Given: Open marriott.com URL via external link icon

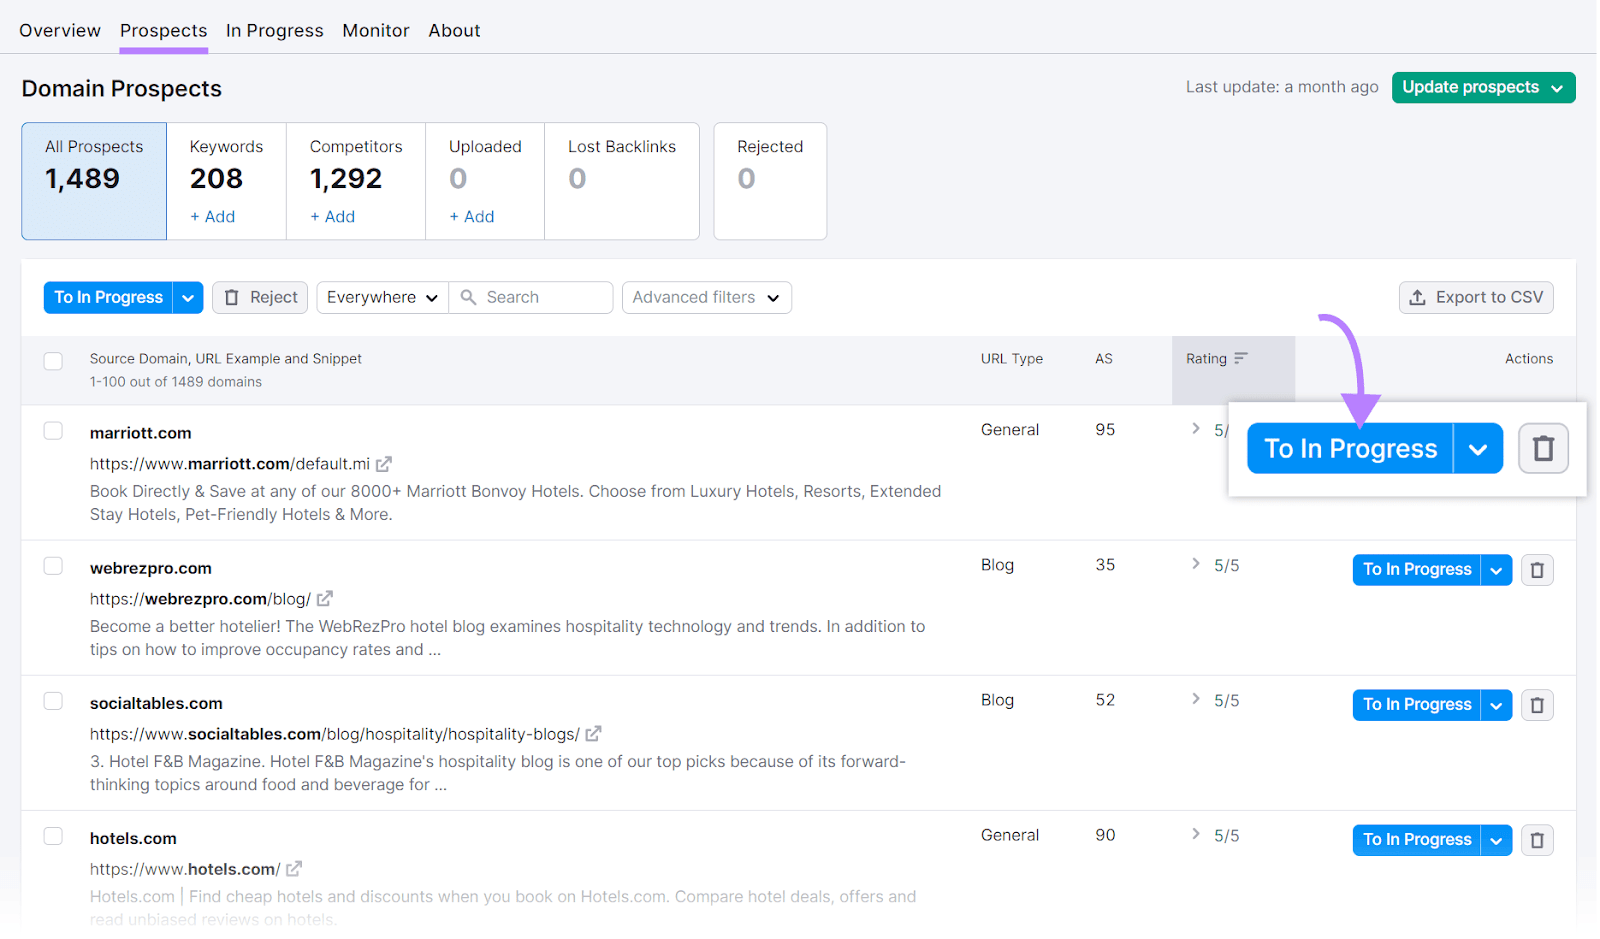Looking at the screenshot, I should pyautogui.click(x=384, y=464).
